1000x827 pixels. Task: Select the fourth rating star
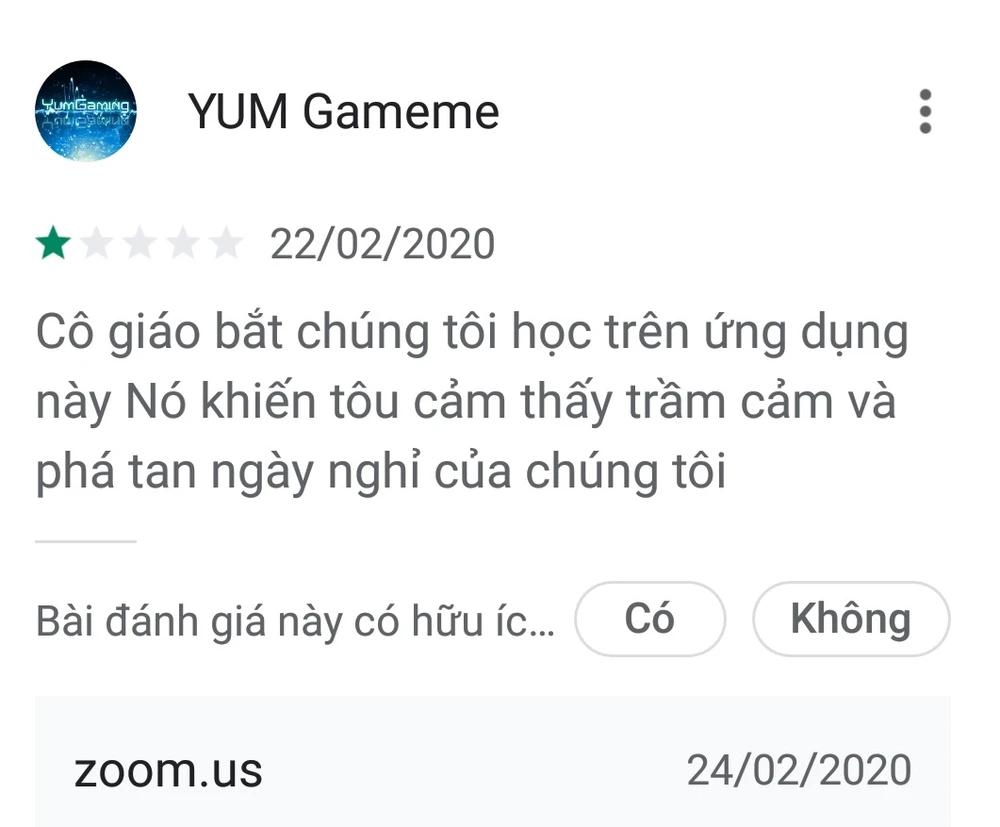coord(184,243)
